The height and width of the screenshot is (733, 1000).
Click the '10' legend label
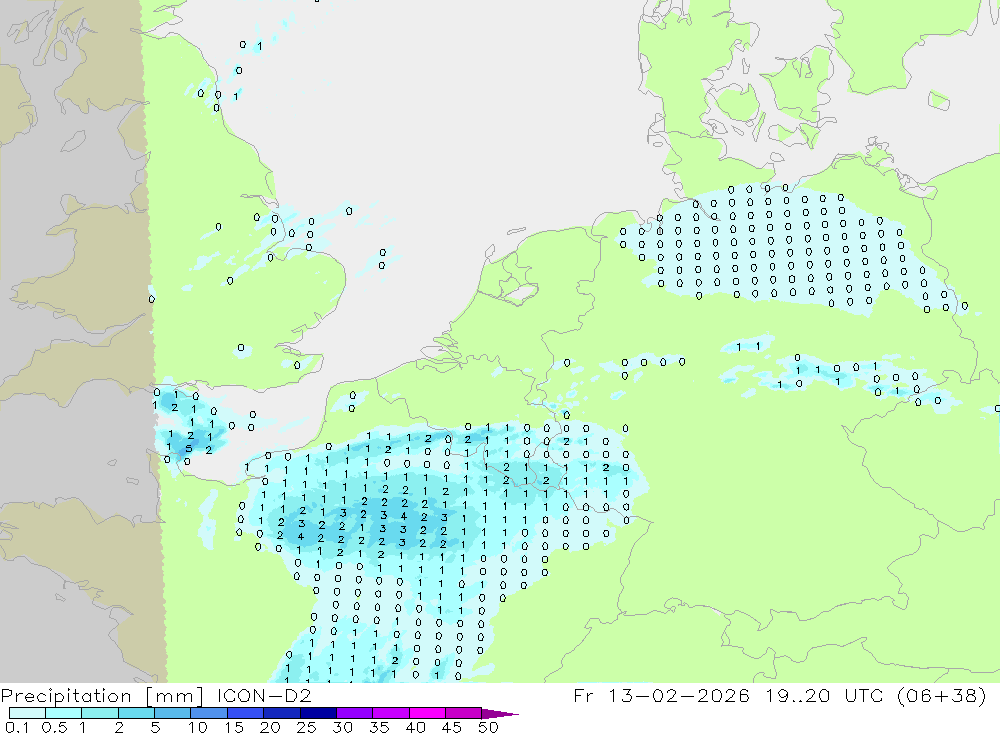[198, 727]
